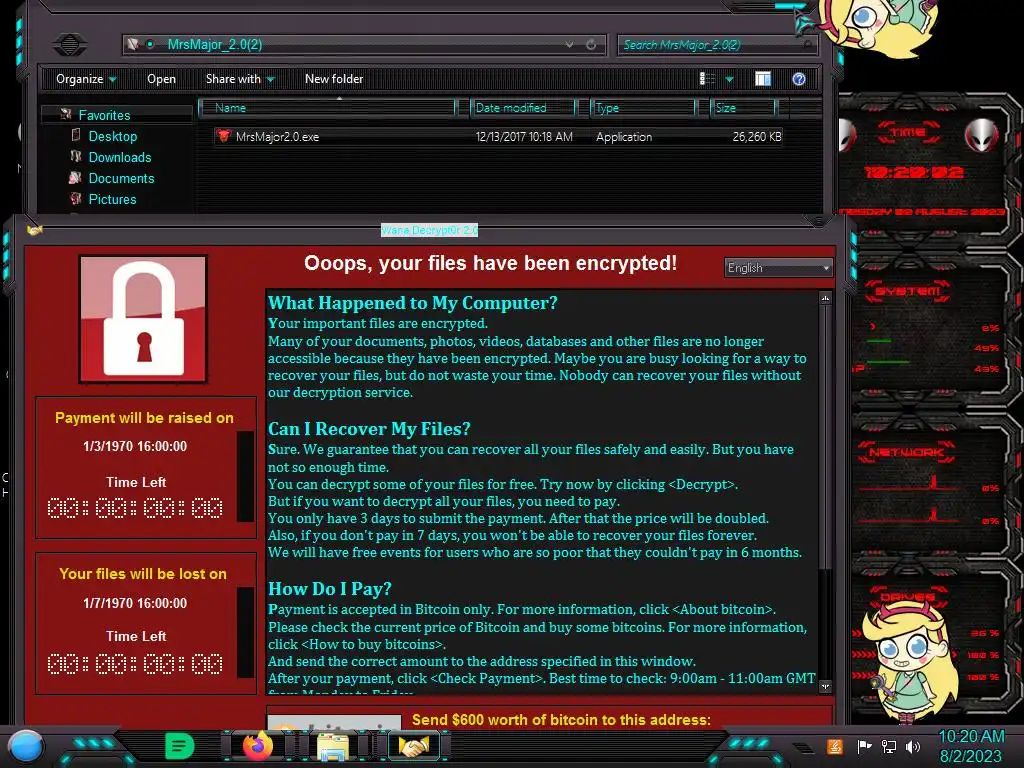Click the Pictures library icon

tap(76, 199)
